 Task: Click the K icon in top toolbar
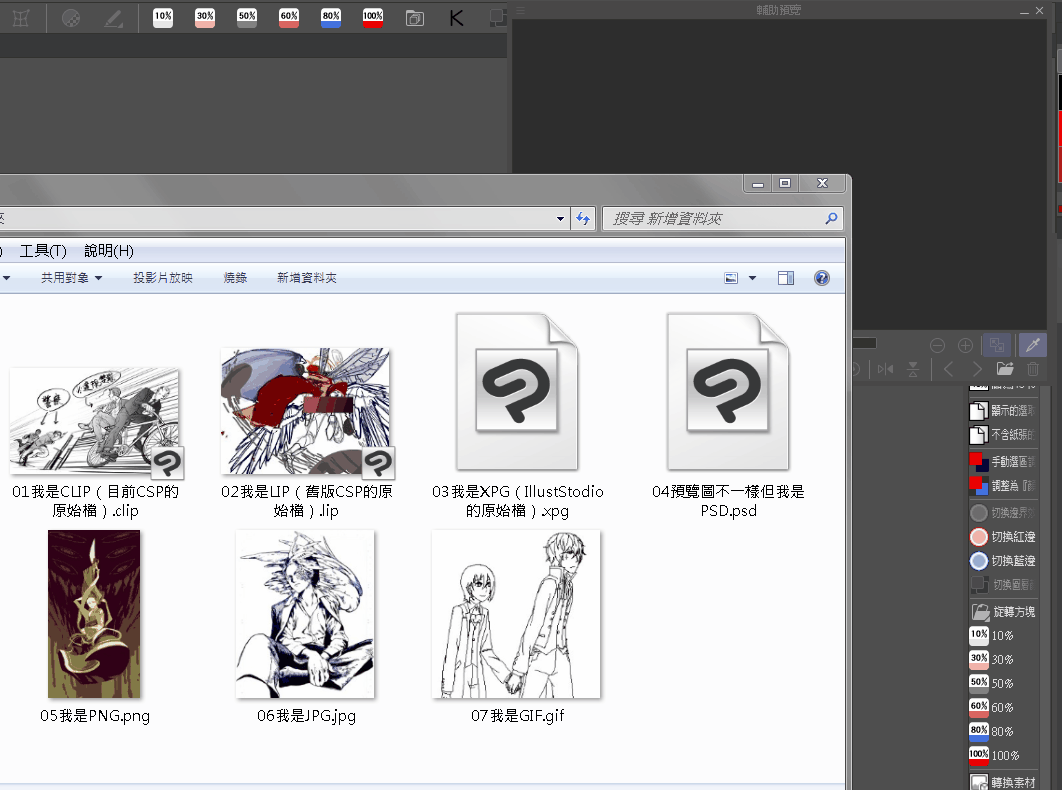click(456, 18)
